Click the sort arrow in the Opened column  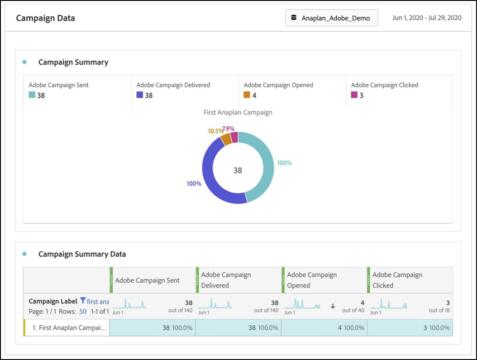tap(332, 306)
